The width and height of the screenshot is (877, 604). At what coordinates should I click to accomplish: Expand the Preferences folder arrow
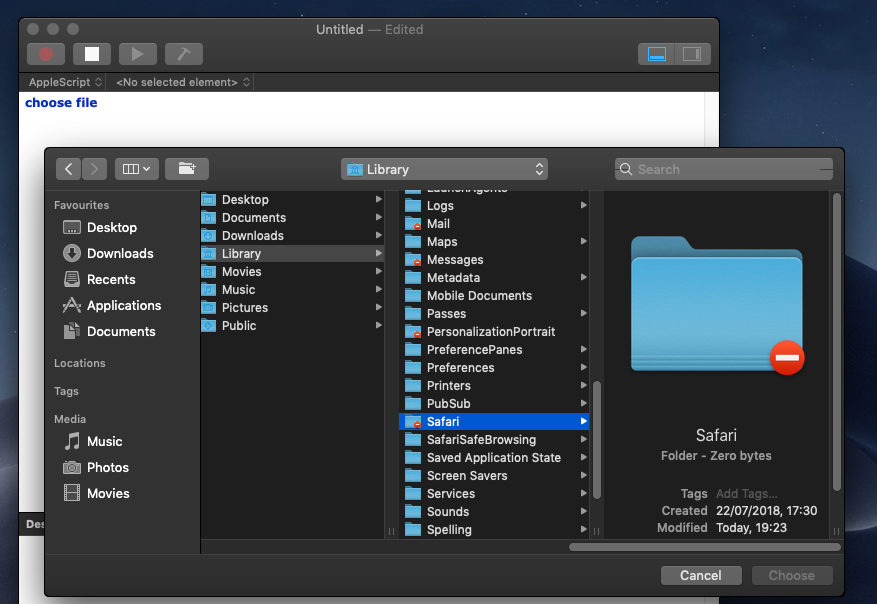coord(583,368)
